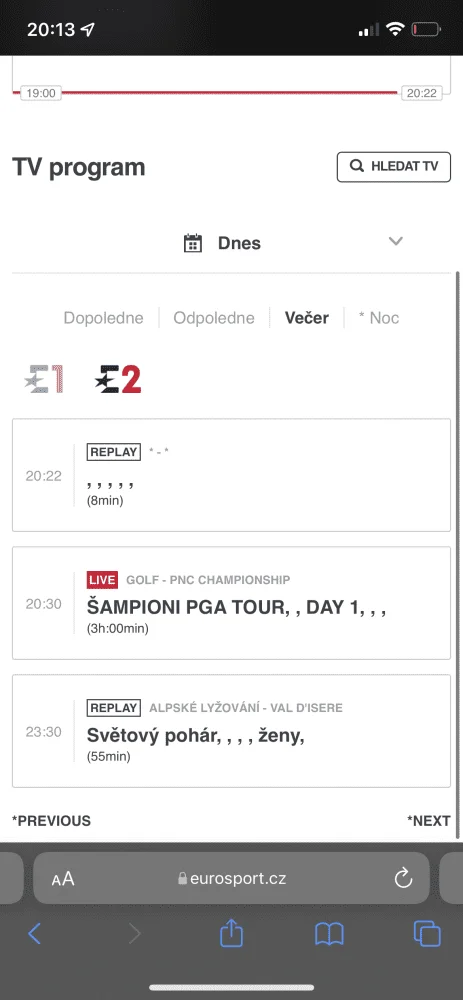Click the calendar icon beside Dnes
This screenshot has width=463, height=1000.
[x=193, y=243]
